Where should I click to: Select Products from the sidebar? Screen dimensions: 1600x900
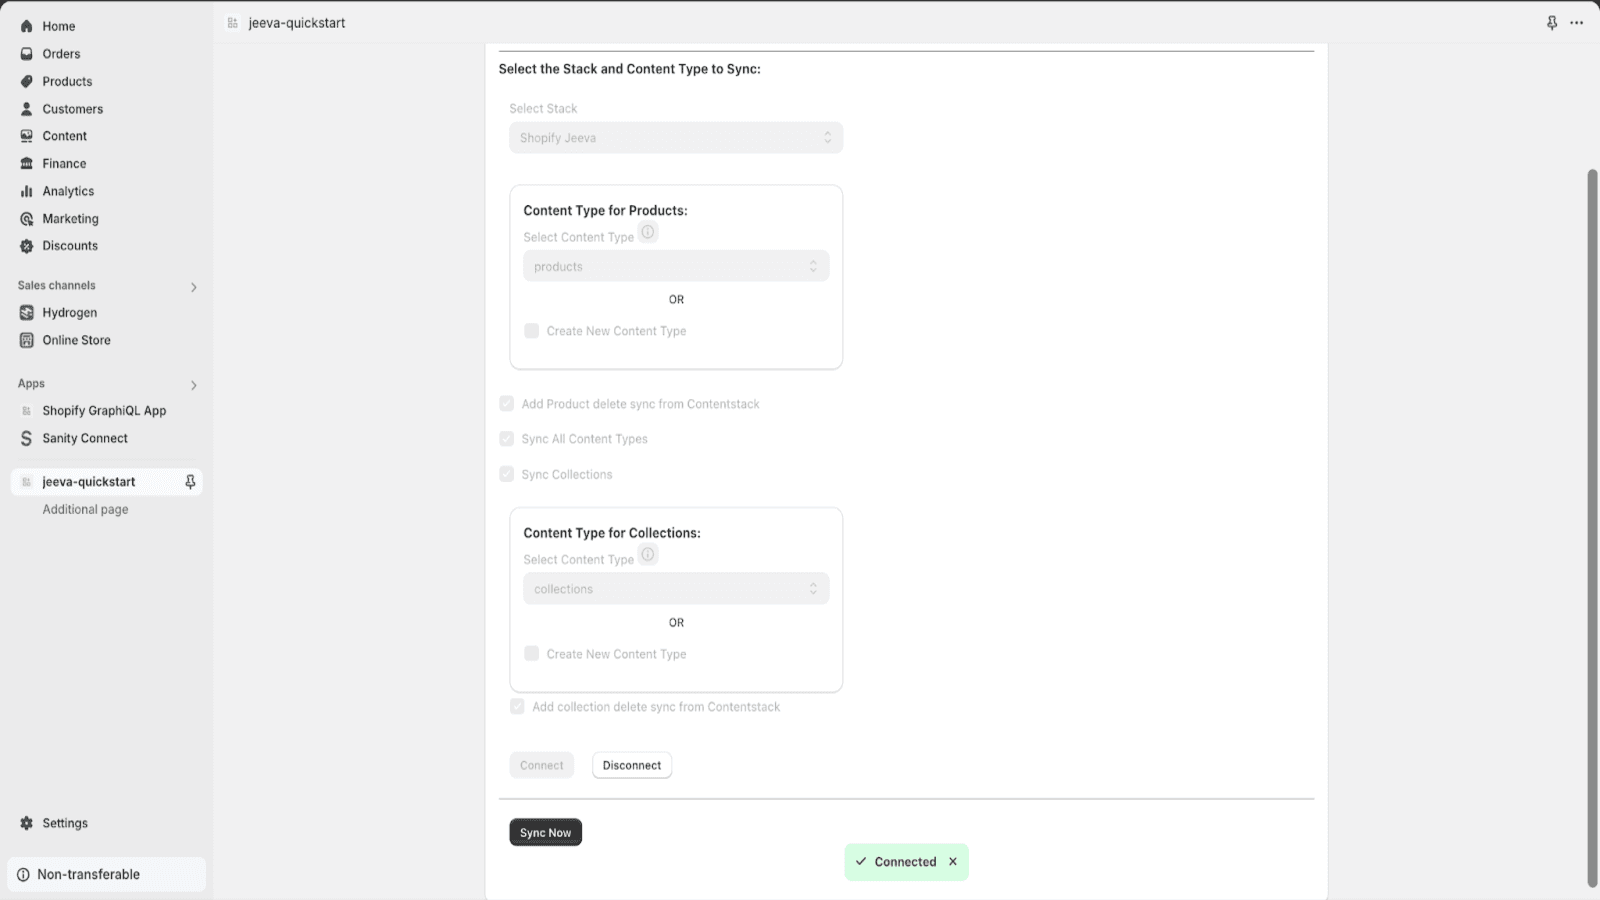[67, 81]
